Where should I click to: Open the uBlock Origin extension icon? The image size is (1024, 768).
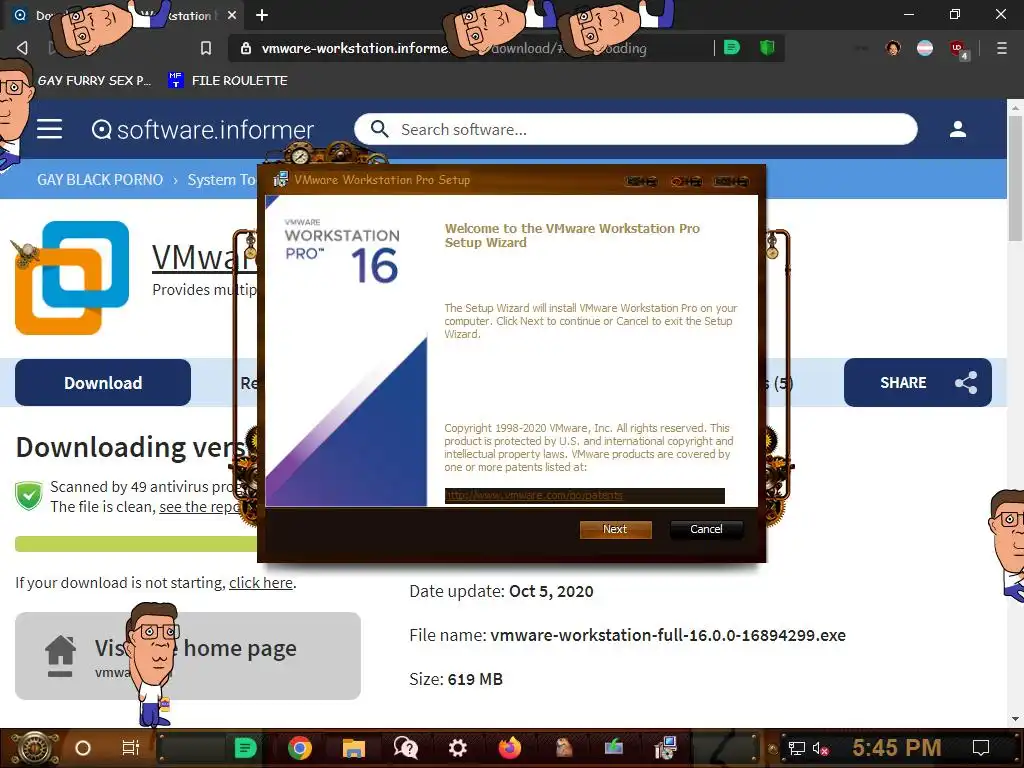(x=959, y=49)
